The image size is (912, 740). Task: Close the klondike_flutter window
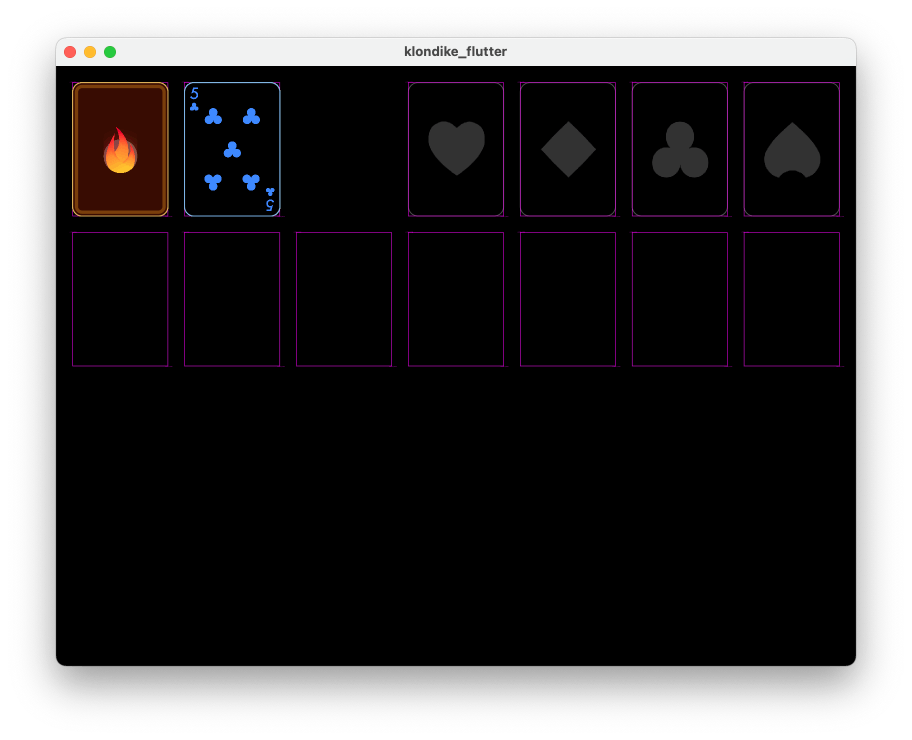pos(70,52)
